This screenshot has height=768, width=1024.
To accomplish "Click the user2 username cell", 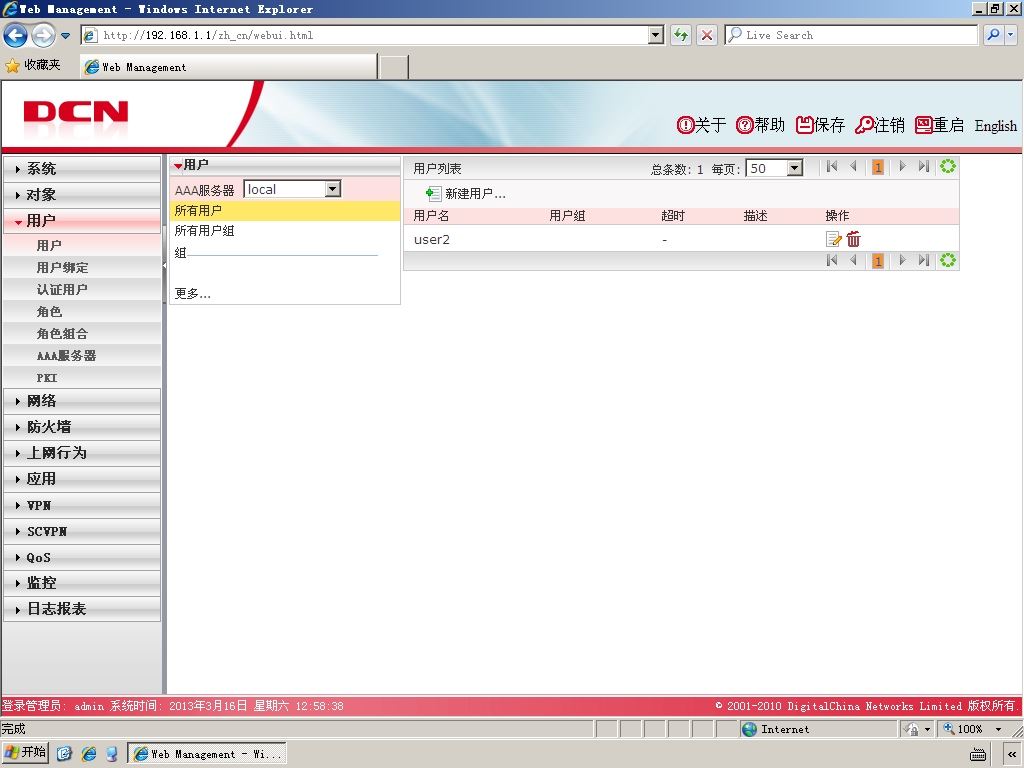I will [x=432, y=240].
